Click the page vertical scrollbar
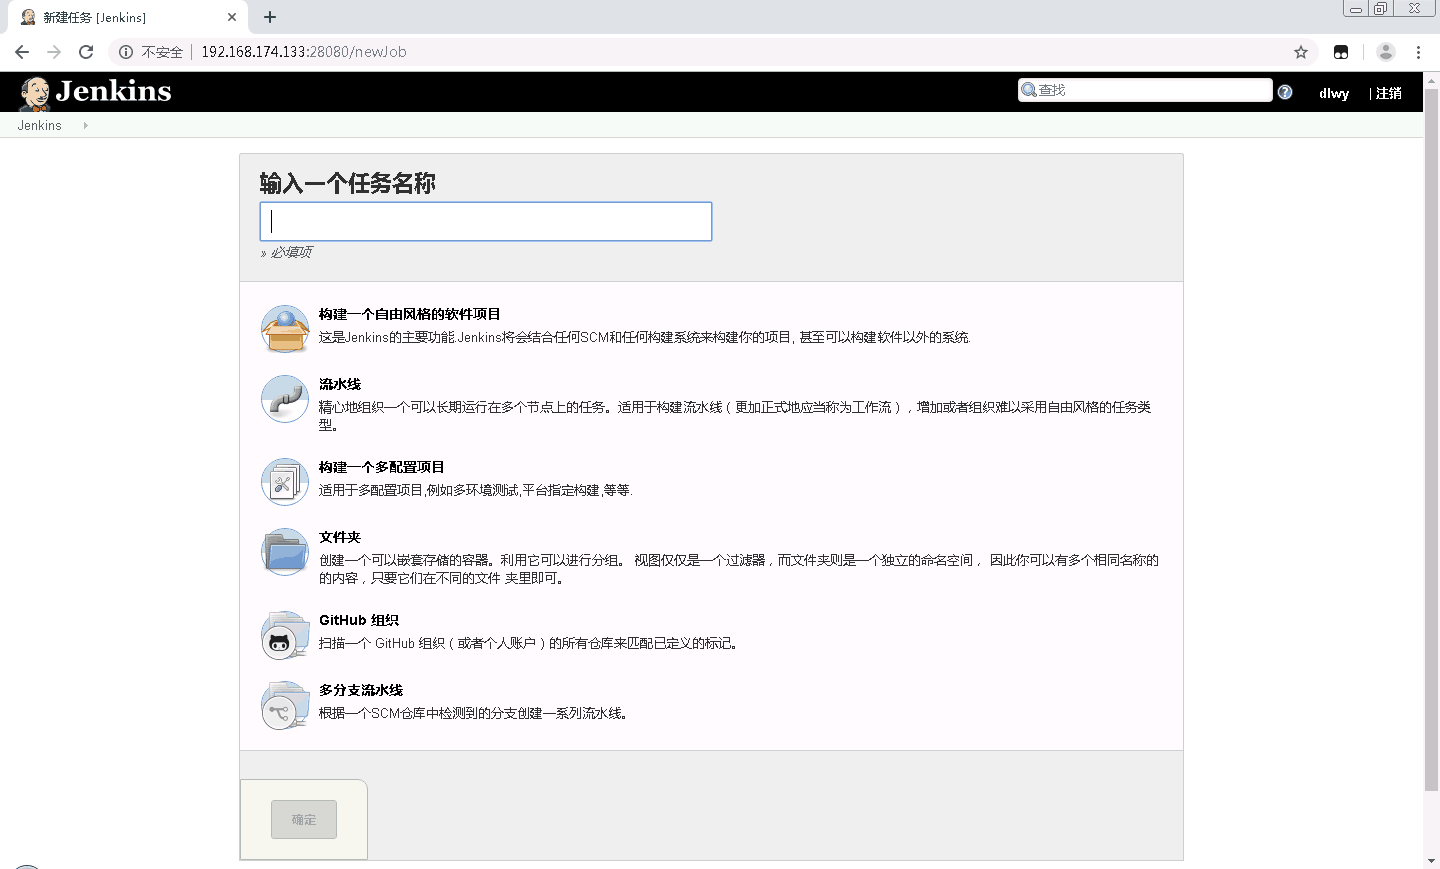Viewport: 1440px width, 869px height. (x=1431, y=440)
